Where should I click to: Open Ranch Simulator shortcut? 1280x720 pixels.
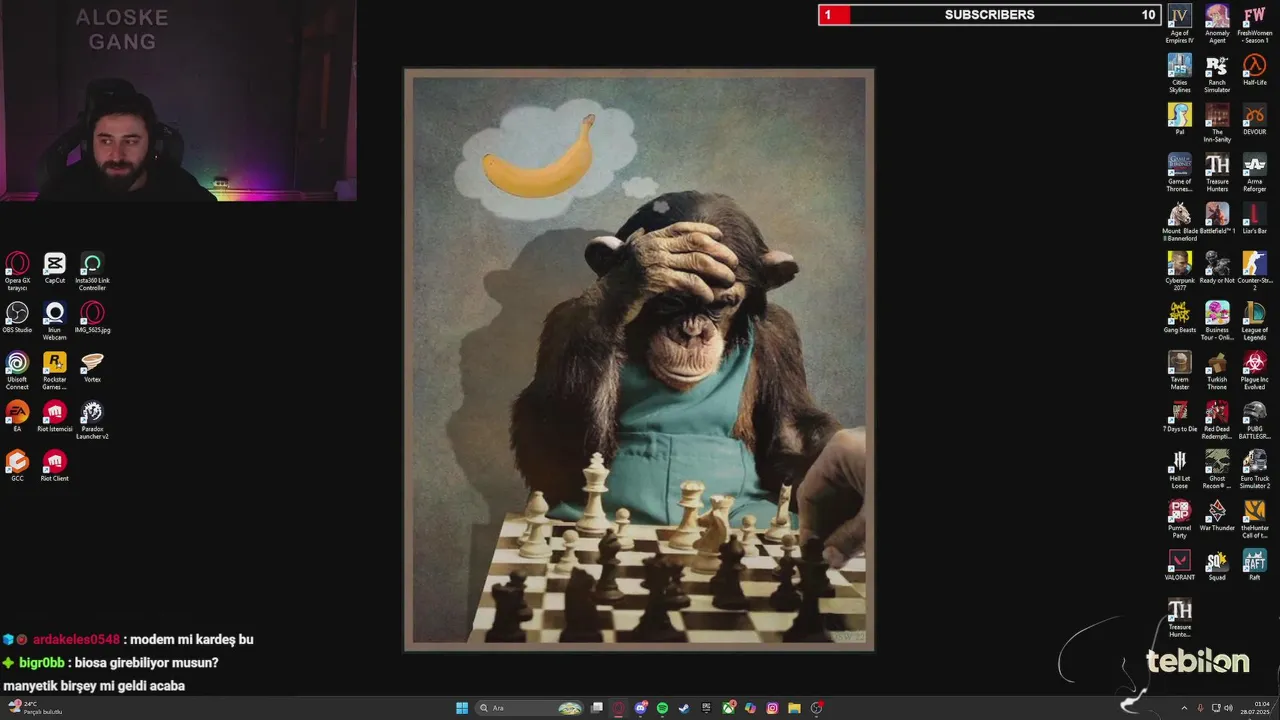[x=1217, y=73]
